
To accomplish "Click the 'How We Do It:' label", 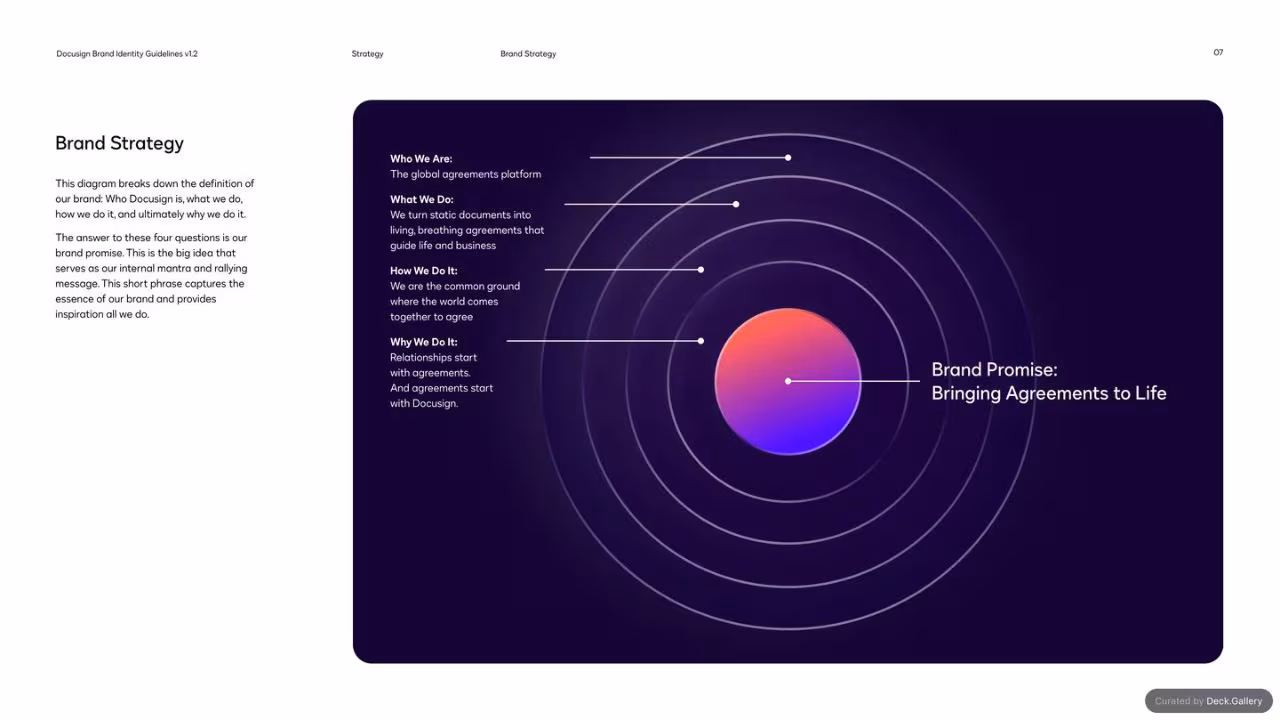I will coord(424,271).
